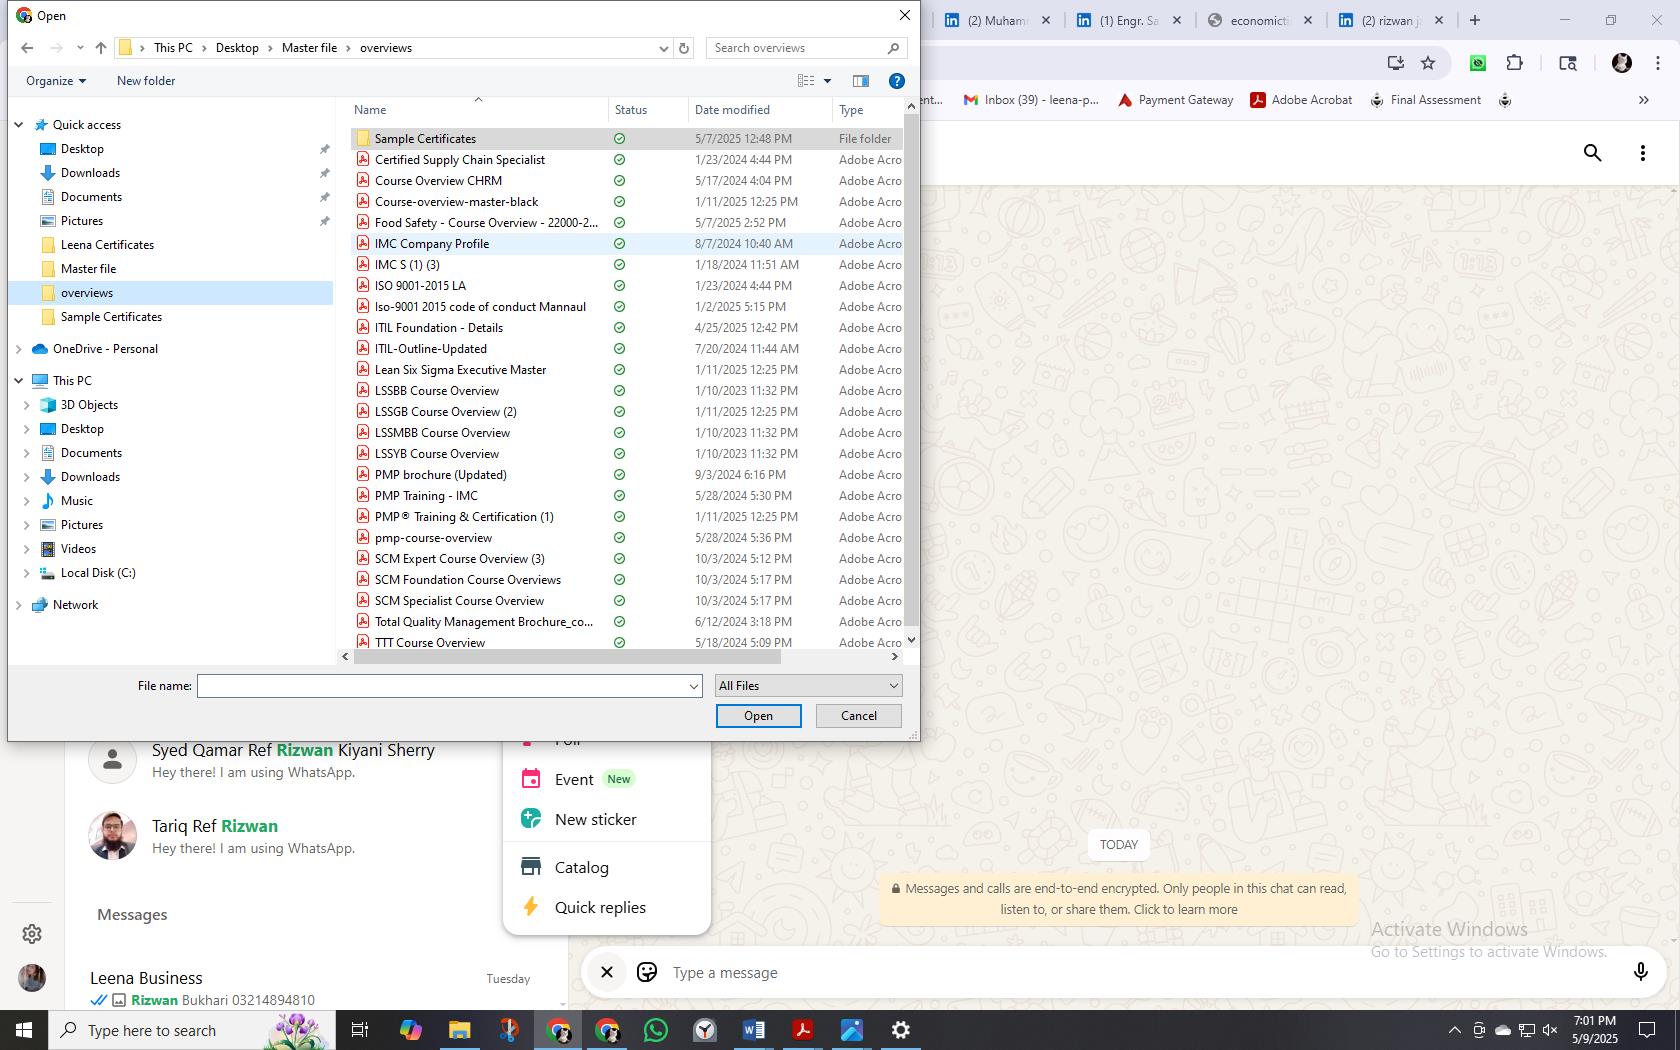Go back in Open dialog navigation

27,48
